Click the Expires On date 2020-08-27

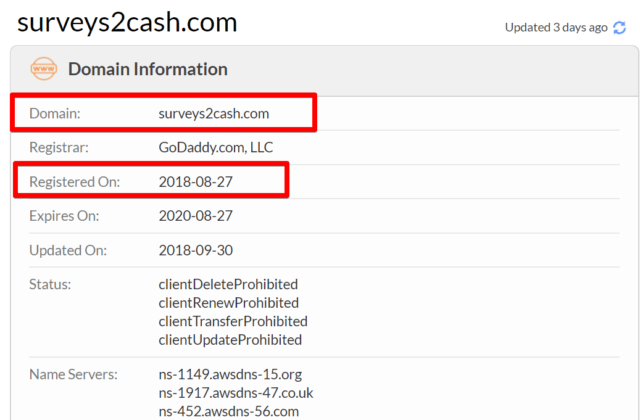click(196, 216)
